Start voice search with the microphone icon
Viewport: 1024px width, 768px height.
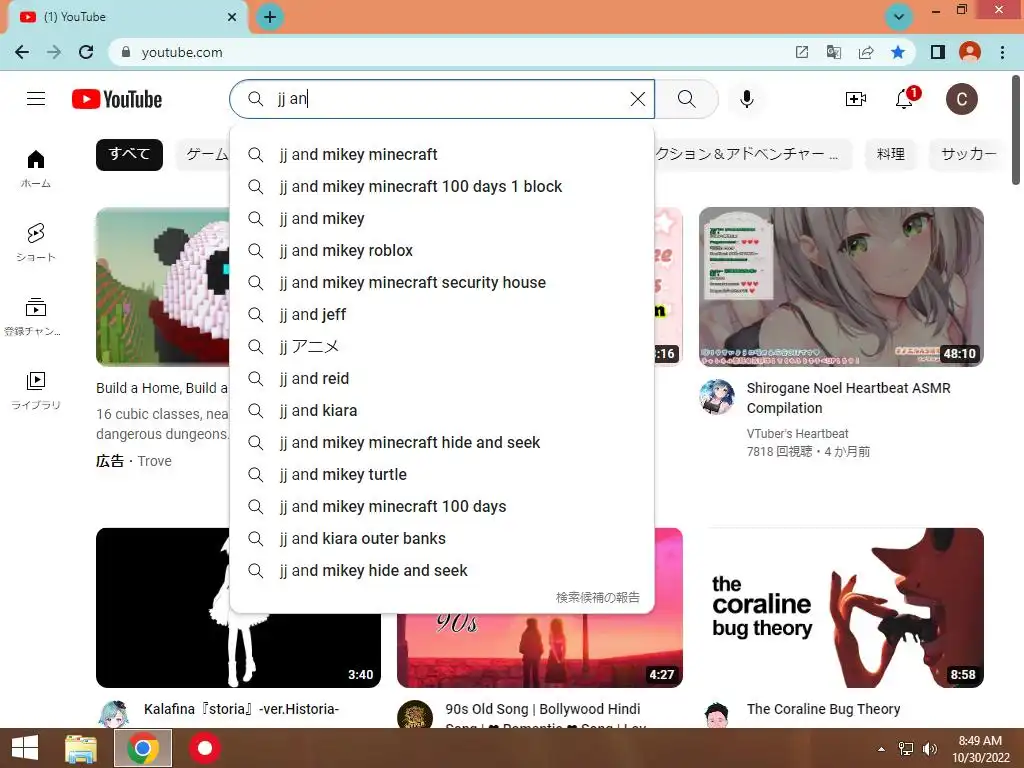tap(746, 99)
